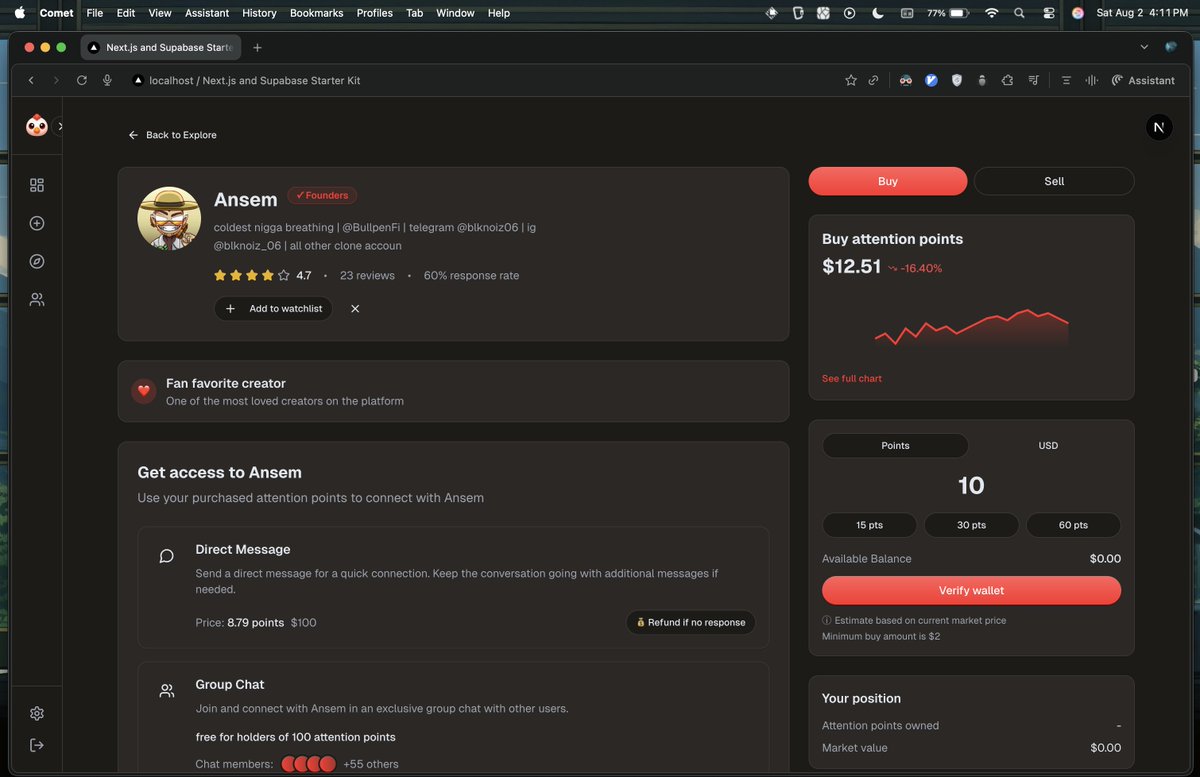Image resolution: width=1200 pixels, height=777 pixels.
Task: Click the +55 others members text
Action: [x=370, y=764]
